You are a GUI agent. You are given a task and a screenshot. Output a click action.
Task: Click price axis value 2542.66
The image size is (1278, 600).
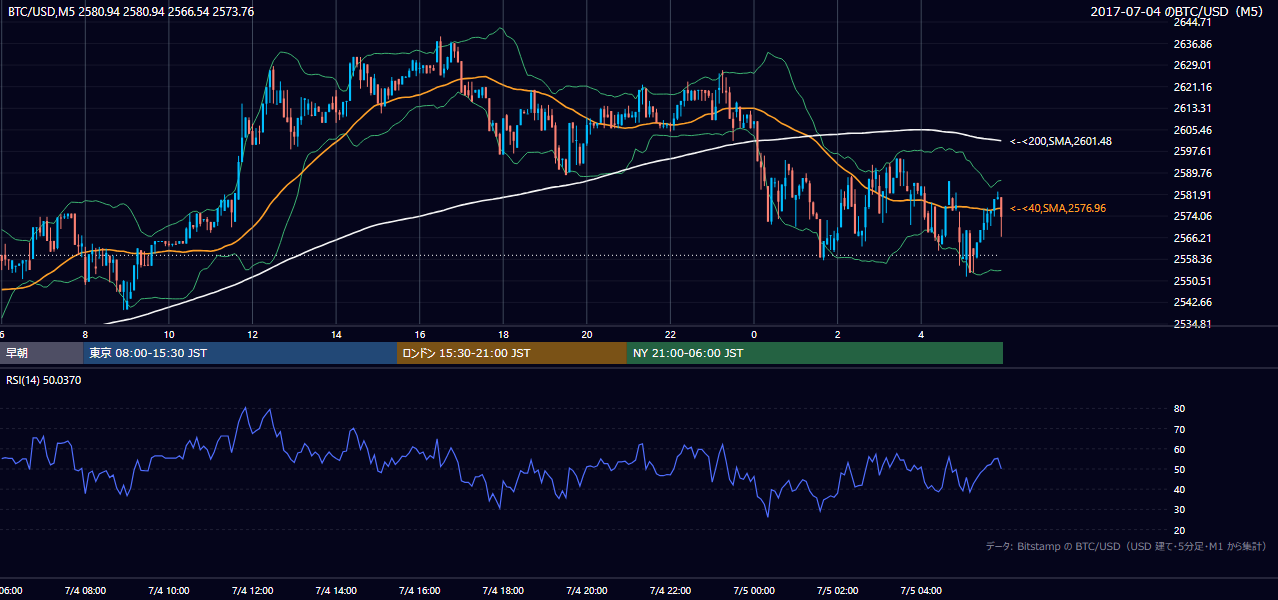1193,302
